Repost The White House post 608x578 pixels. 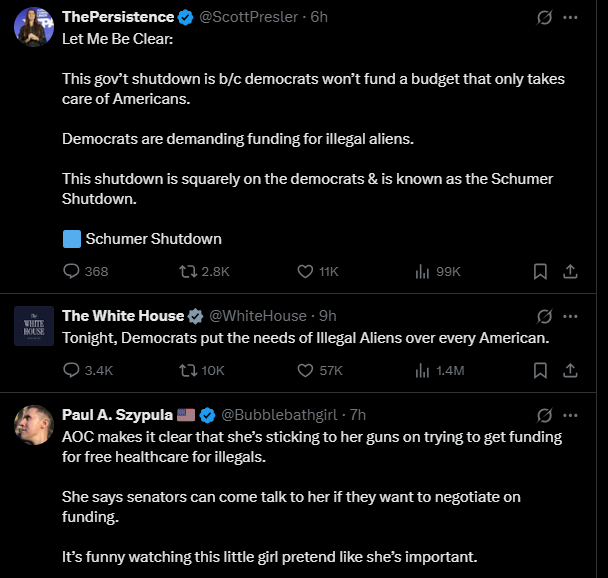[187, 370]
